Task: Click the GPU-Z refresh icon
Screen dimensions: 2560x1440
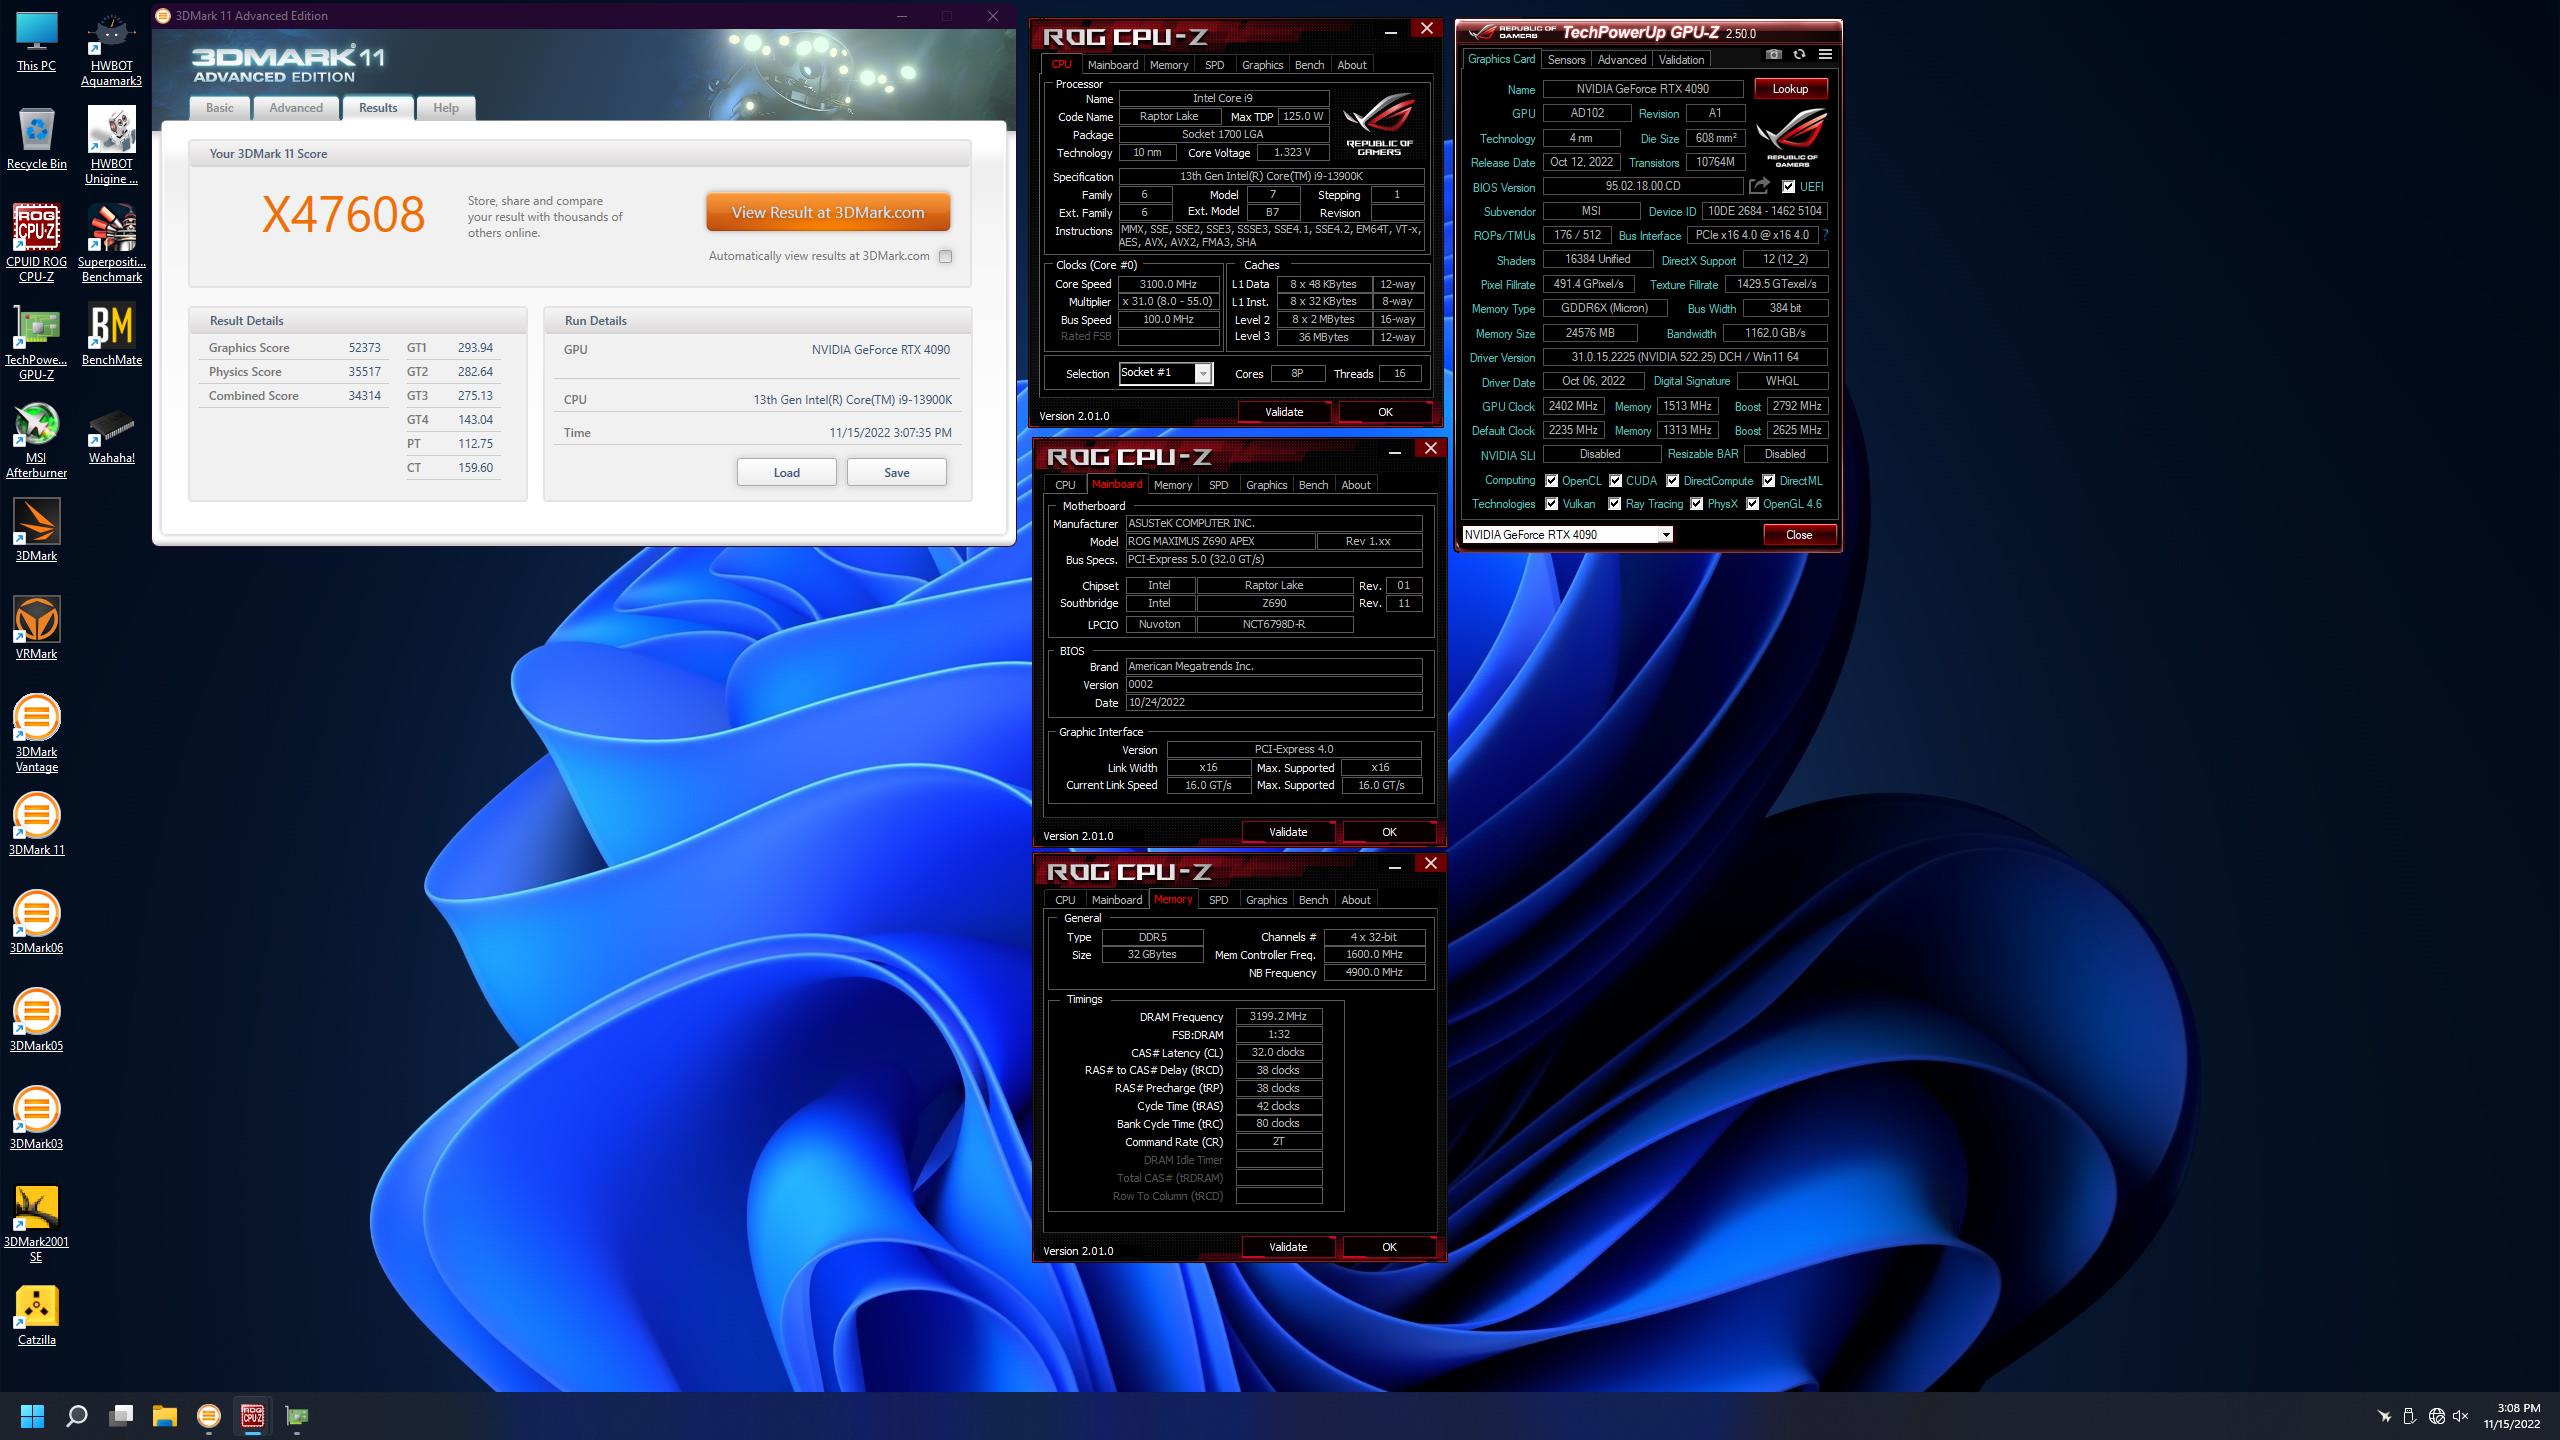Action: 1799,55
